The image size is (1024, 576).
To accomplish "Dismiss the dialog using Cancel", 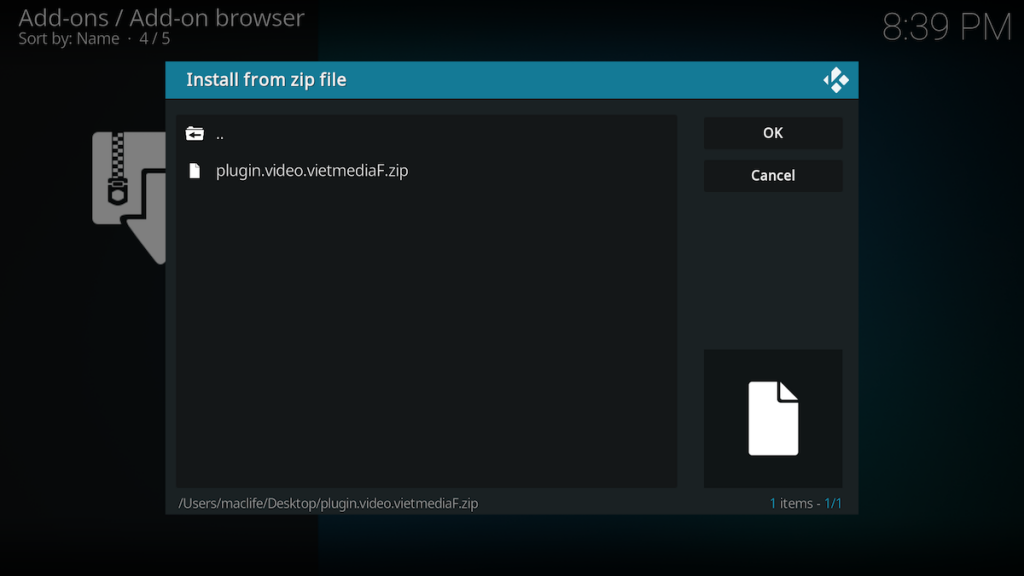I will 772,175.
